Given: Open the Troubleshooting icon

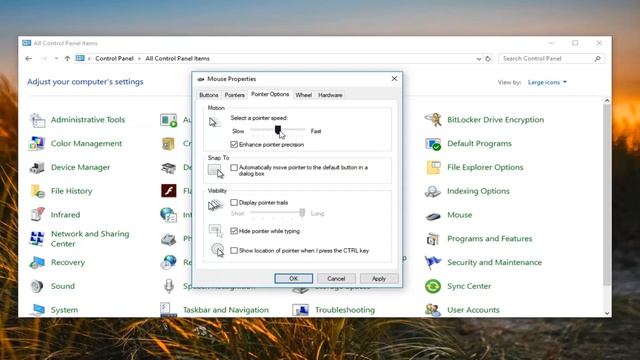Looking at the screenshot, I should (x=300, y=310).
